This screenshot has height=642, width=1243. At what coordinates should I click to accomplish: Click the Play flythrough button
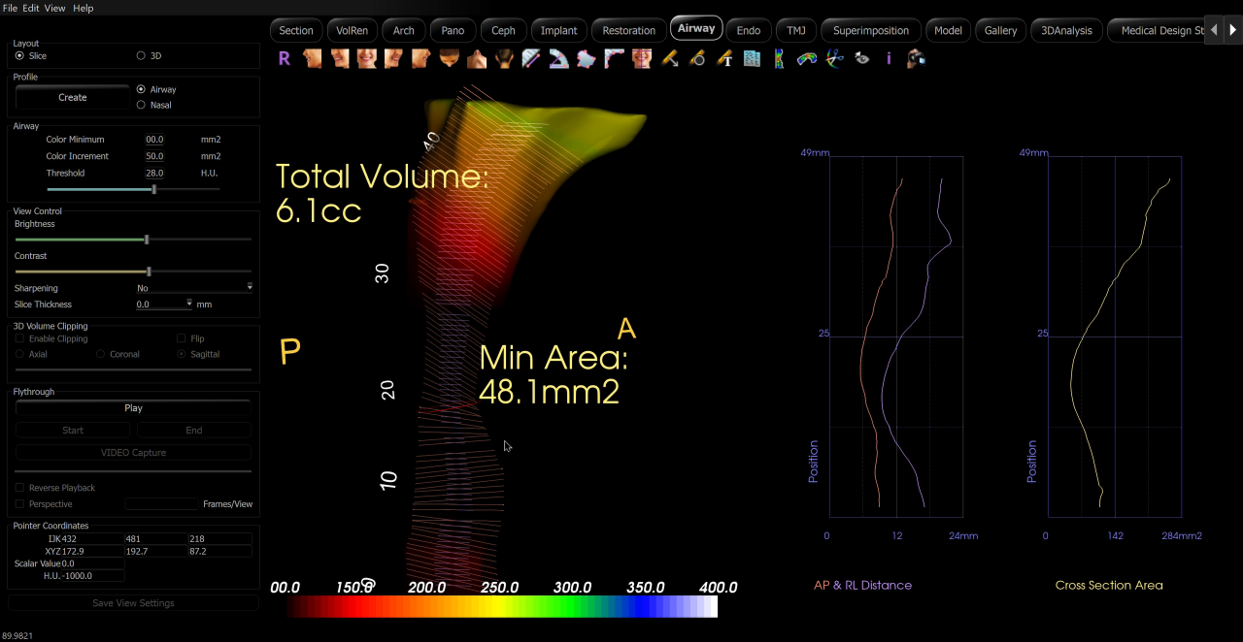pos(133,408)
